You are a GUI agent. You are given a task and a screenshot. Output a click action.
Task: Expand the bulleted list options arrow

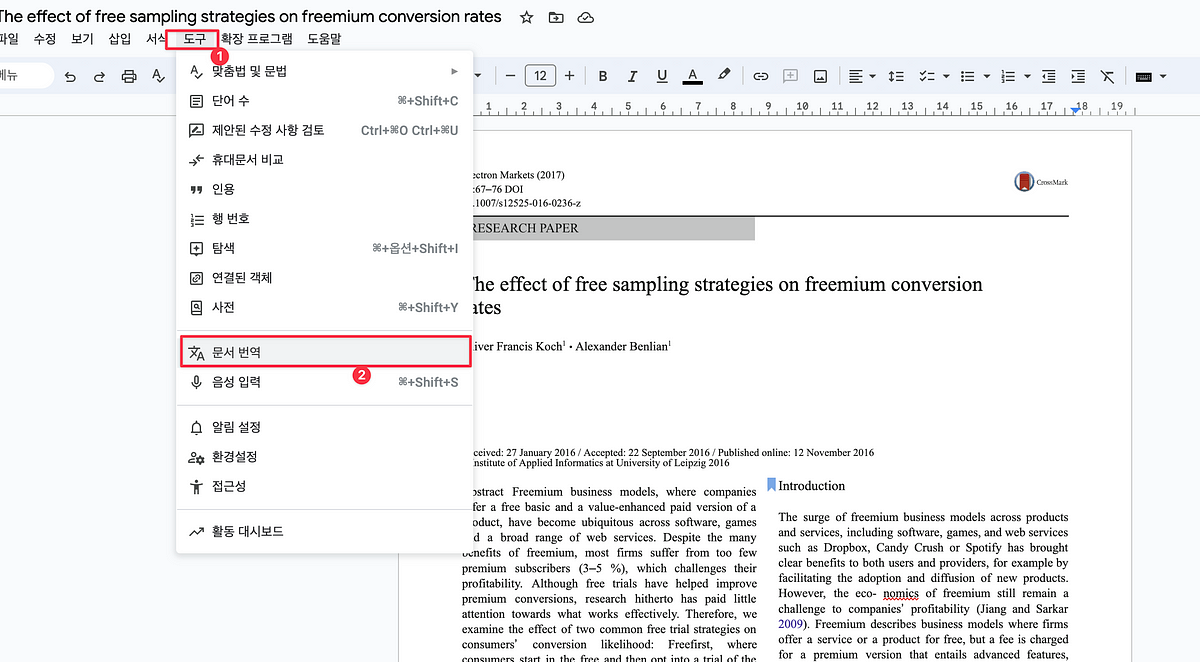(x=986, y=76)
